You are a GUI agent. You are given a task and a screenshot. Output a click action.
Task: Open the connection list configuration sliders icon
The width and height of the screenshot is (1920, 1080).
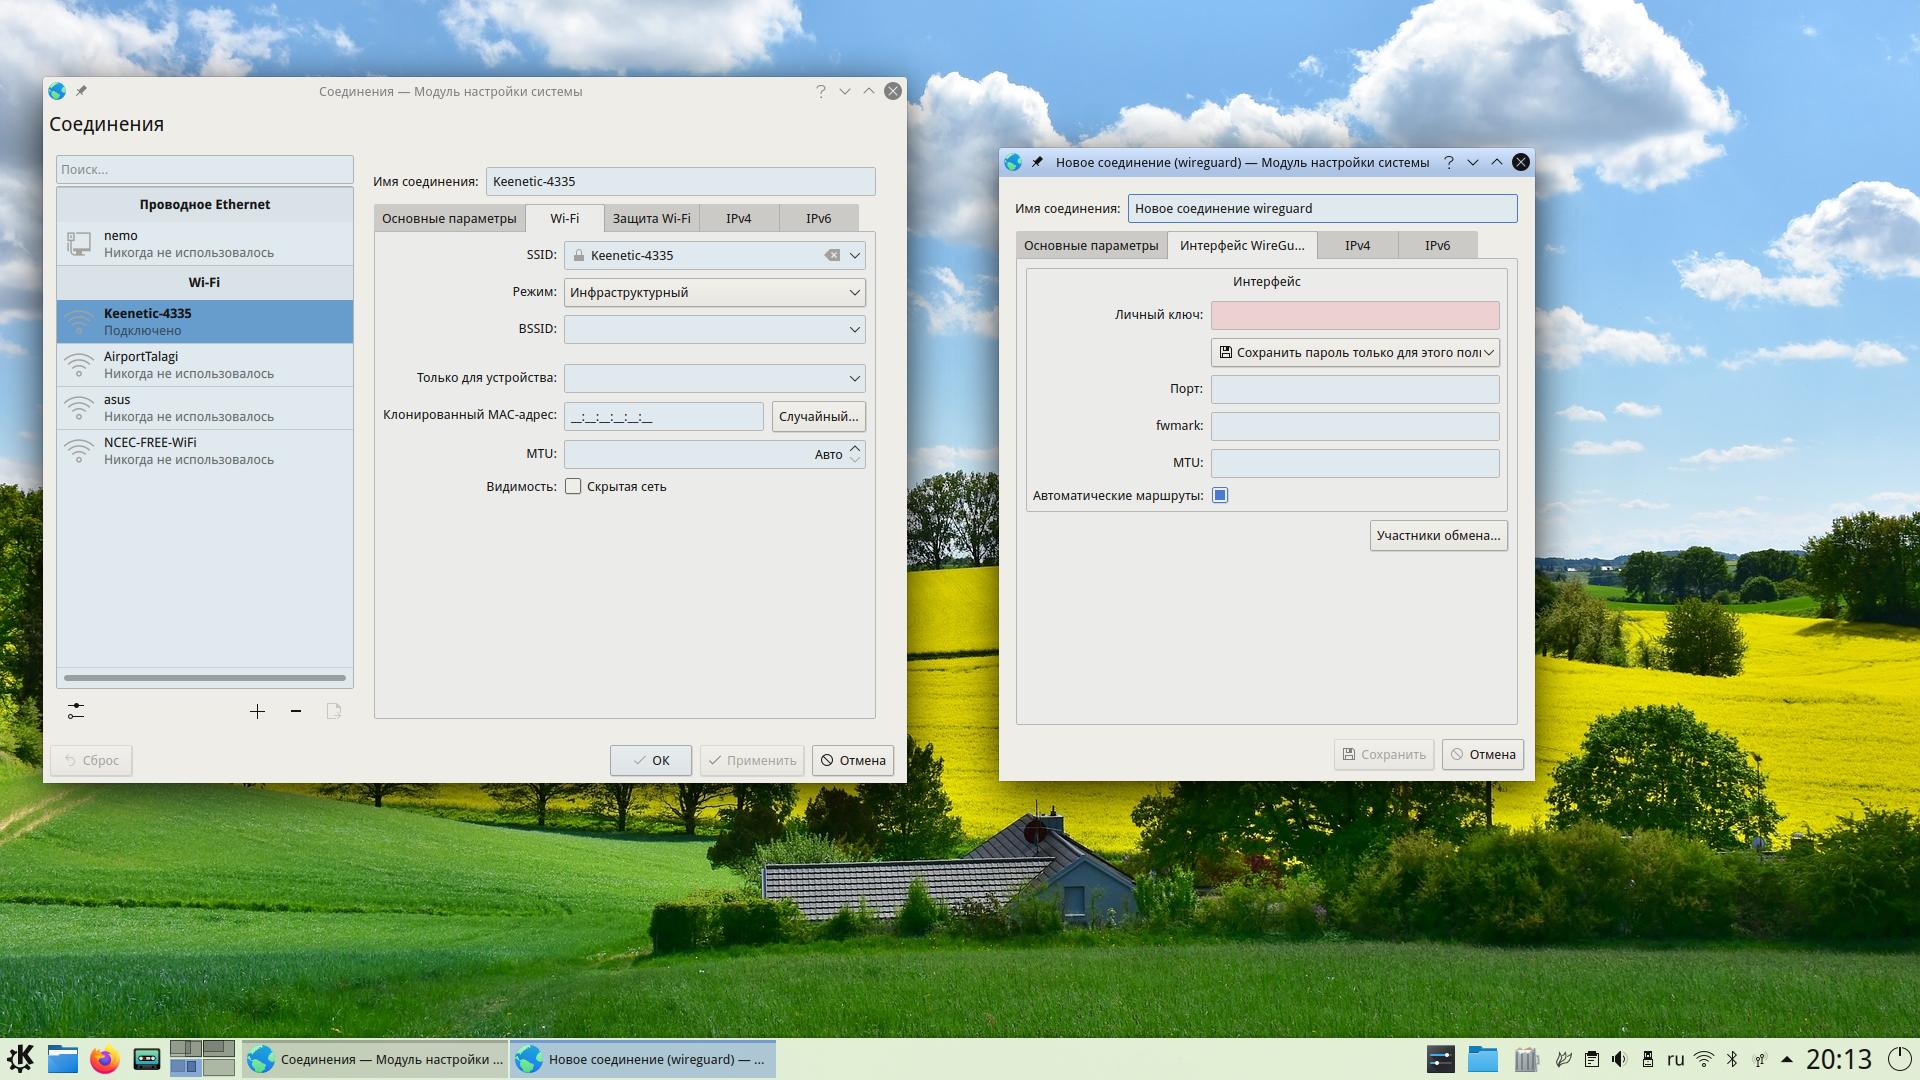click(x=76, y=711)
